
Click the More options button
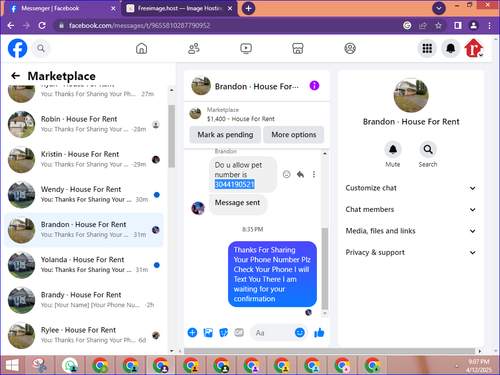coord(293,135)
